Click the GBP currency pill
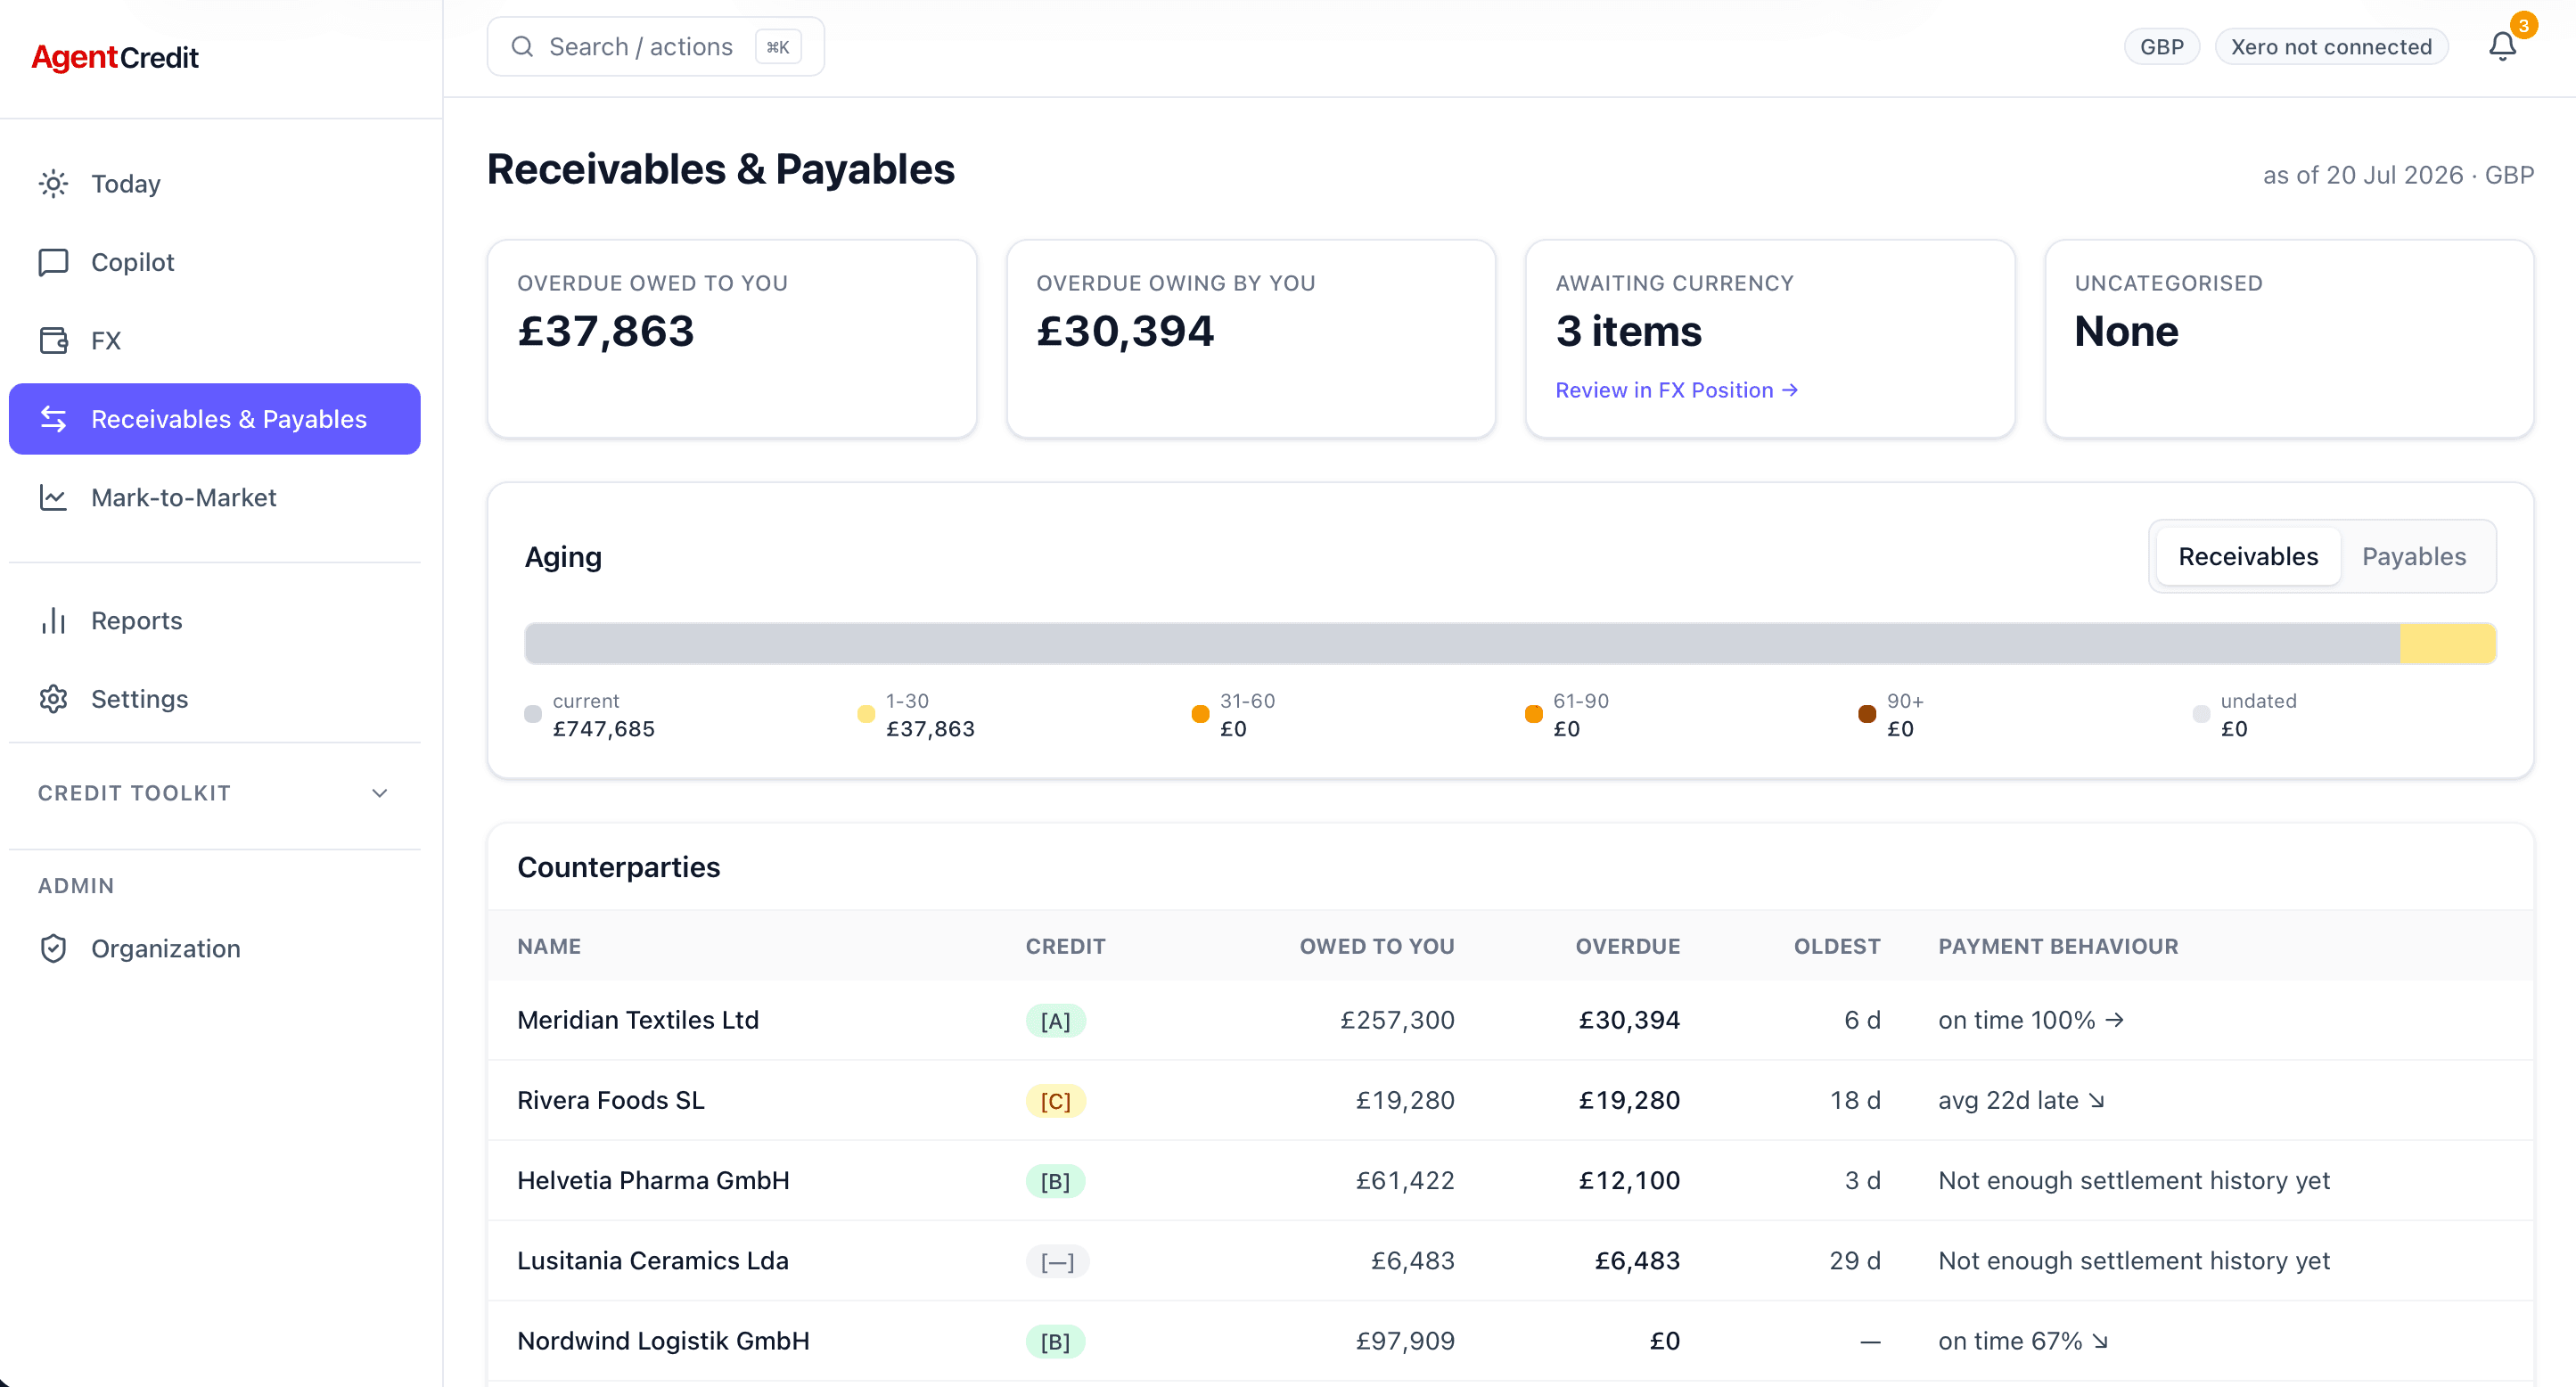 [2161, 47]
